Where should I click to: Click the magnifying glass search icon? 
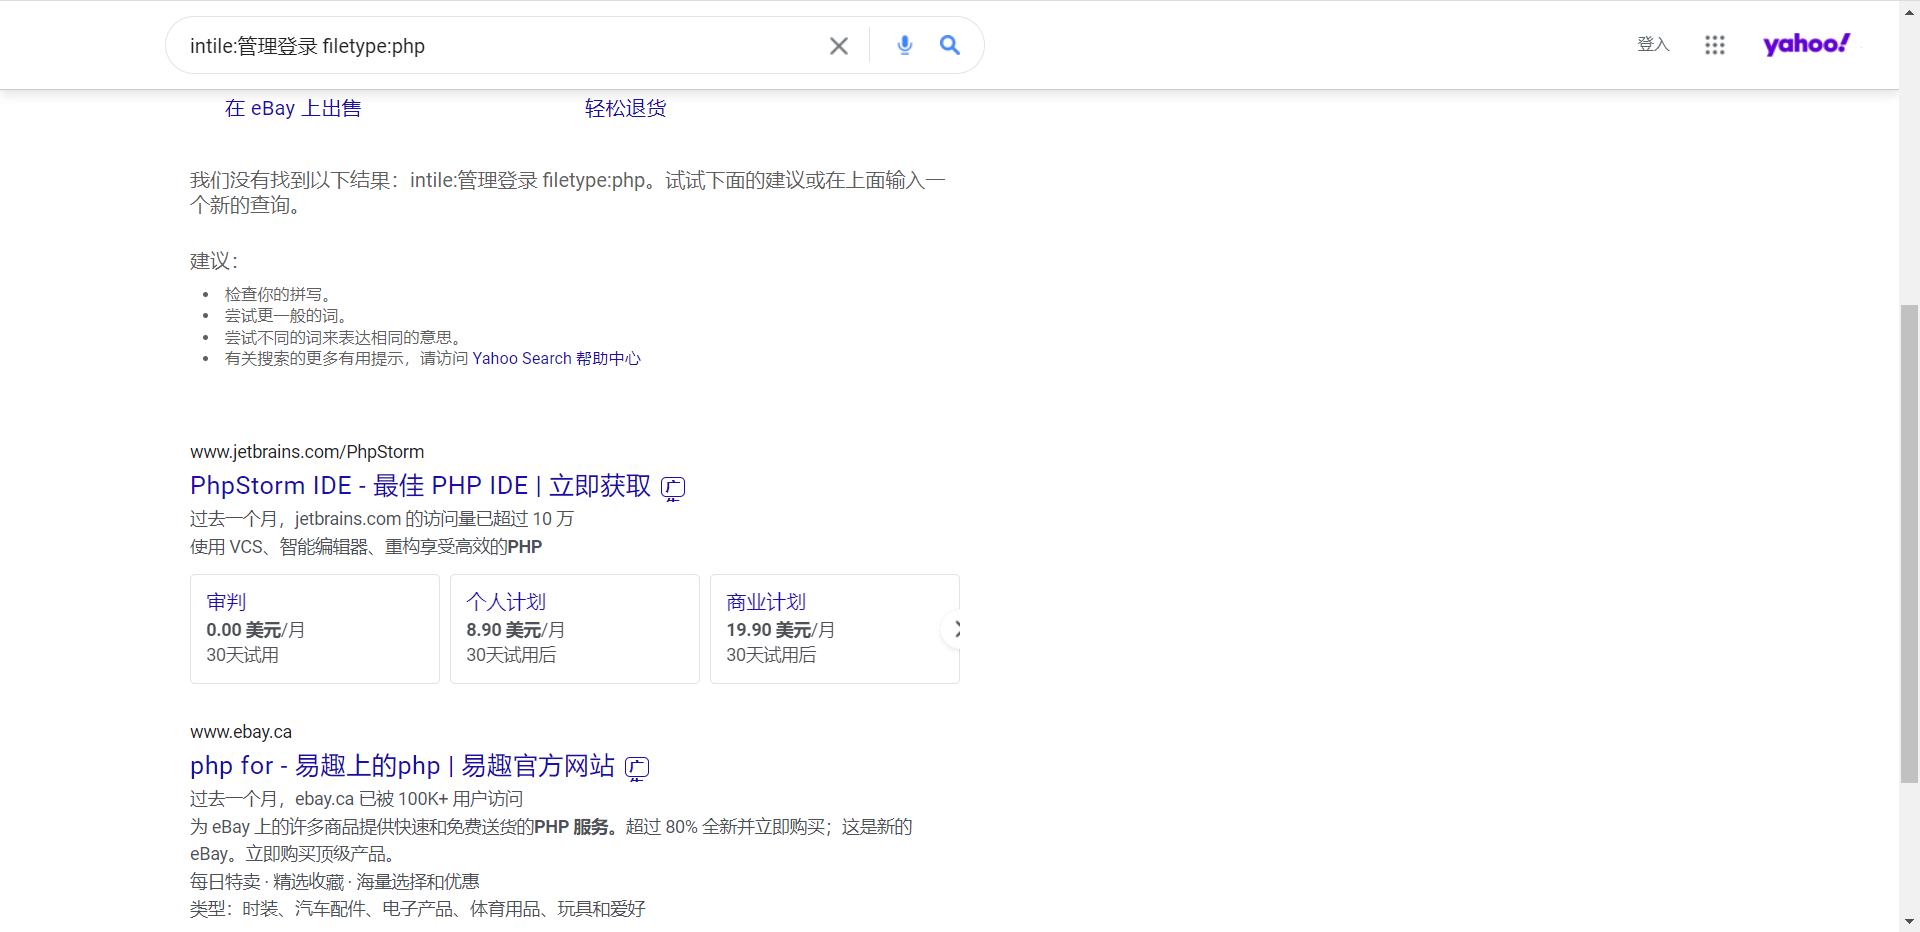click(949, 45)
